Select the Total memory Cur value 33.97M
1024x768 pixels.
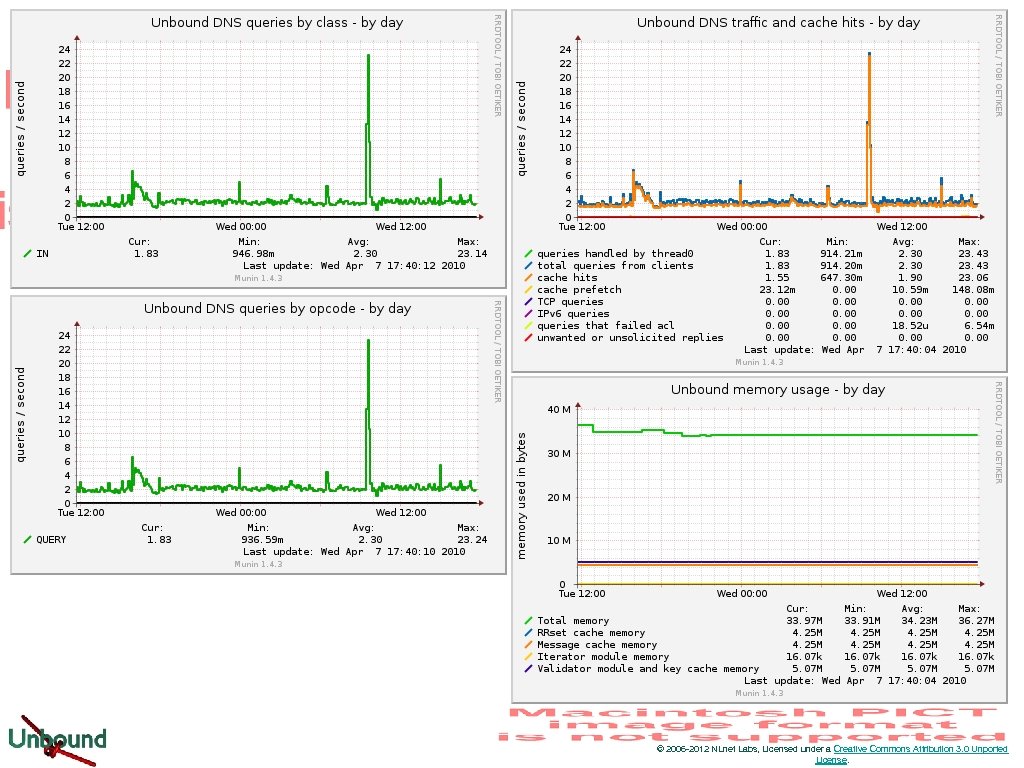[804, 620]
